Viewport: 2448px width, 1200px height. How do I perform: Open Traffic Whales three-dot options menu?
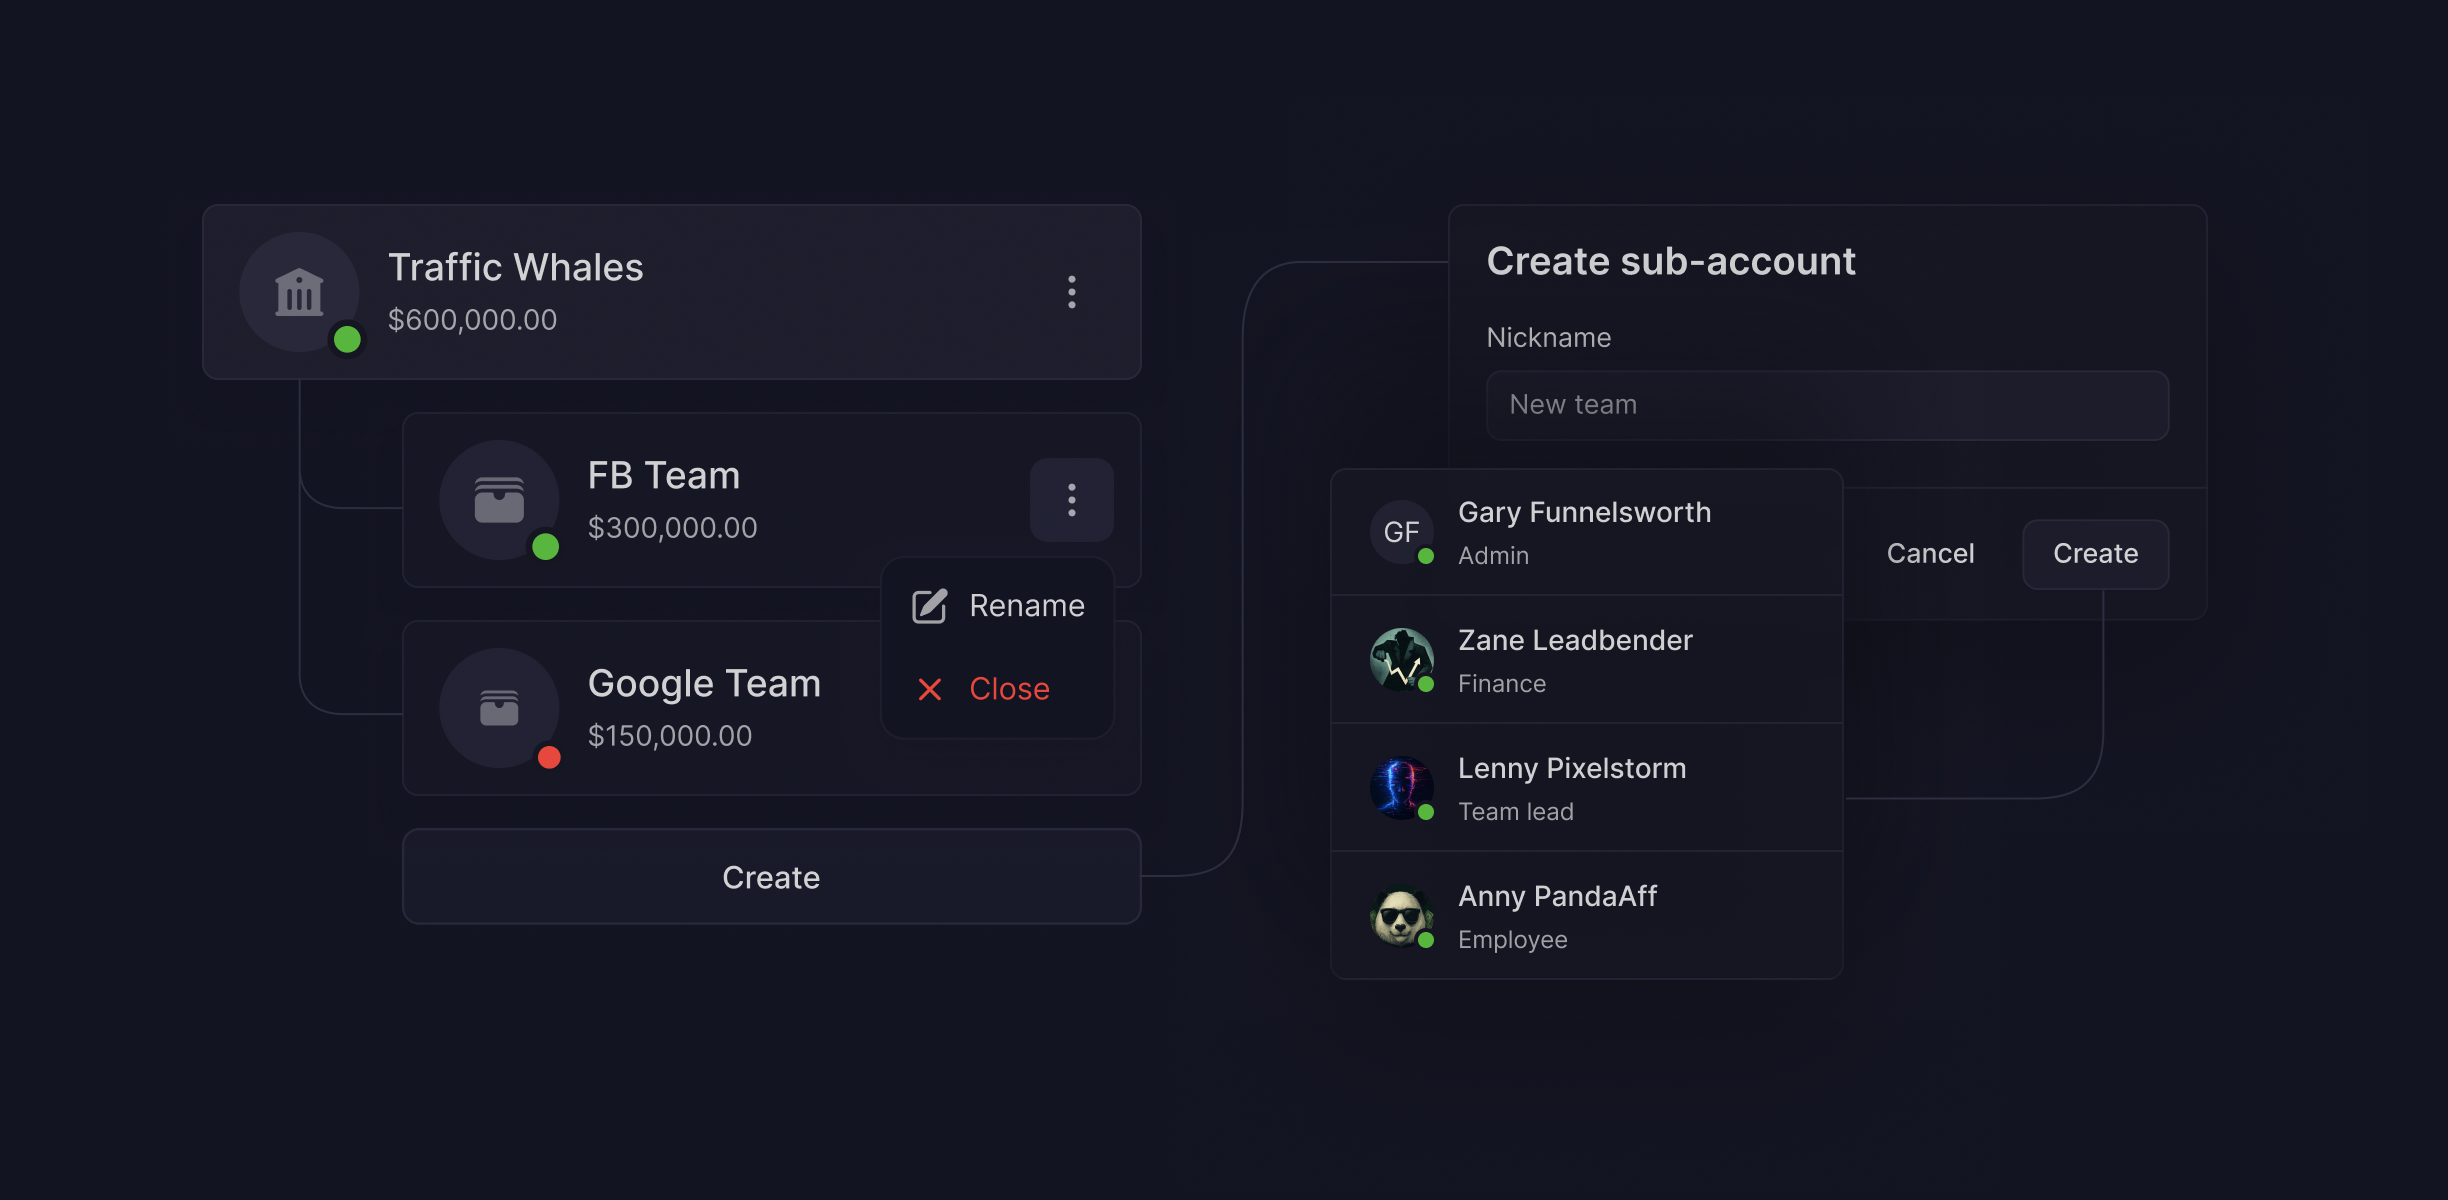tap(1071, 292)
